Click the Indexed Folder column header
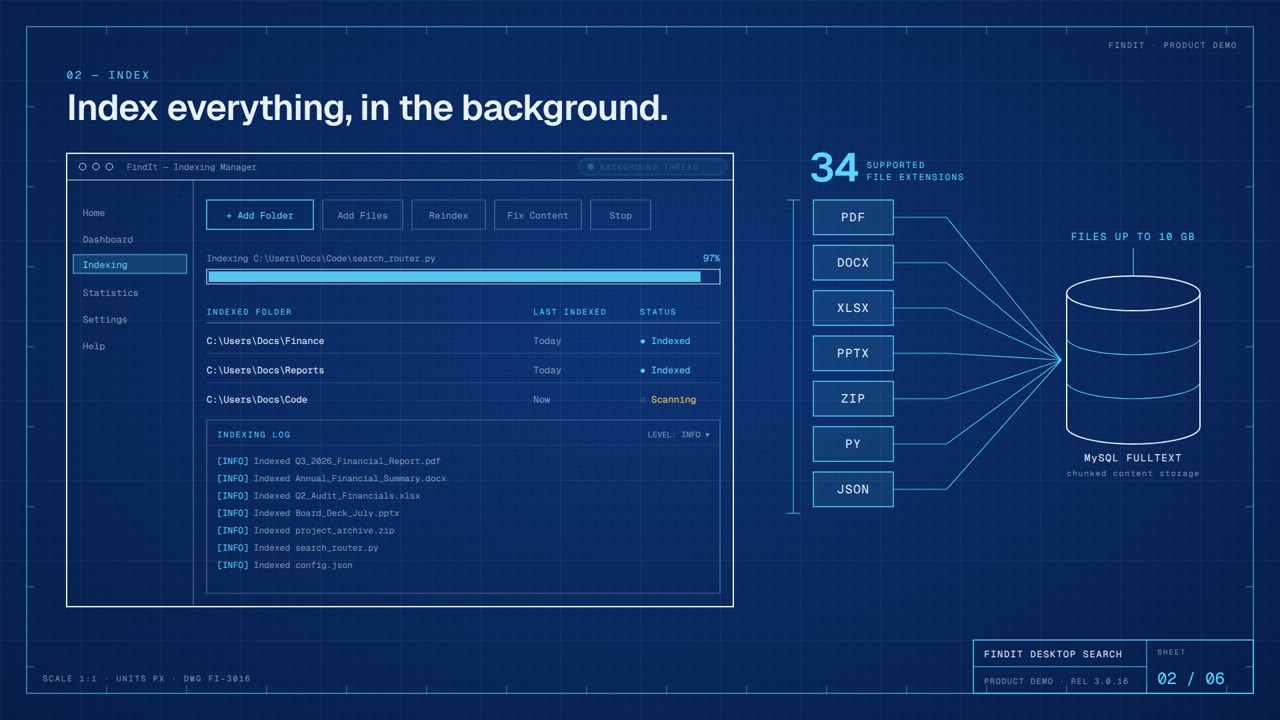1280x720 pixels. click(x=249, y=312)
